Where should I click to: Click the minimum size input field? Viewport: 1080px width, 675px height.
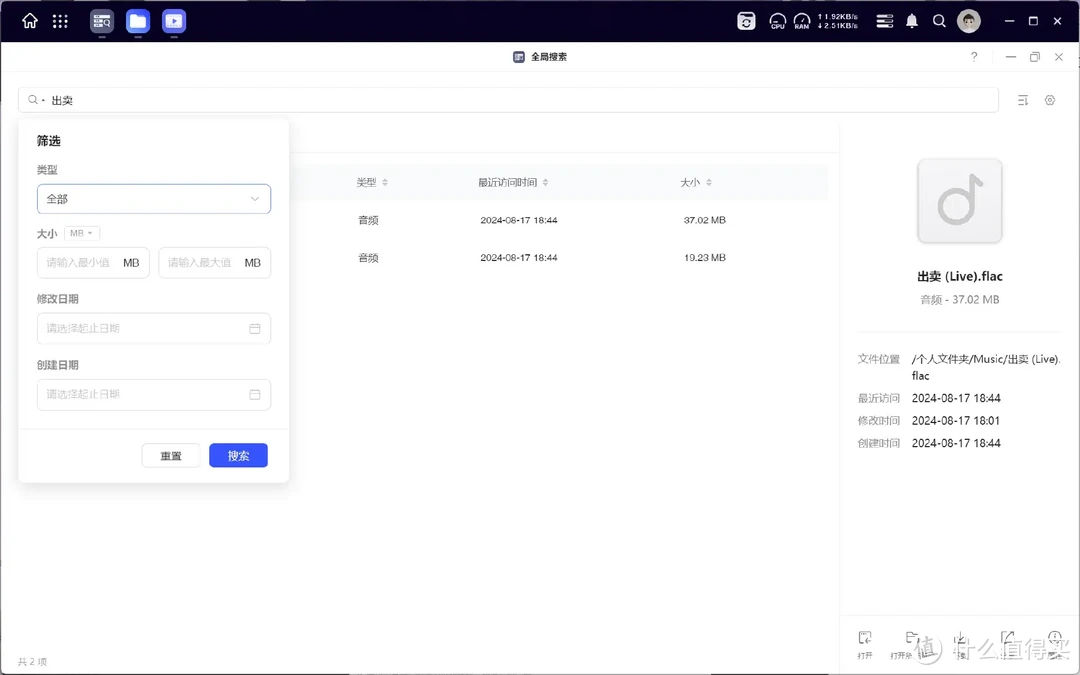(x=80, y=263)
